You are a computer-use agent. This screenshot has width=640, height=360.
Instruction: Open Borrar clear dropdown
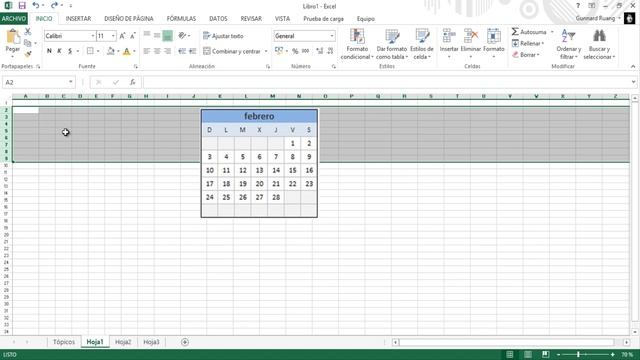(x=526, y=55)
